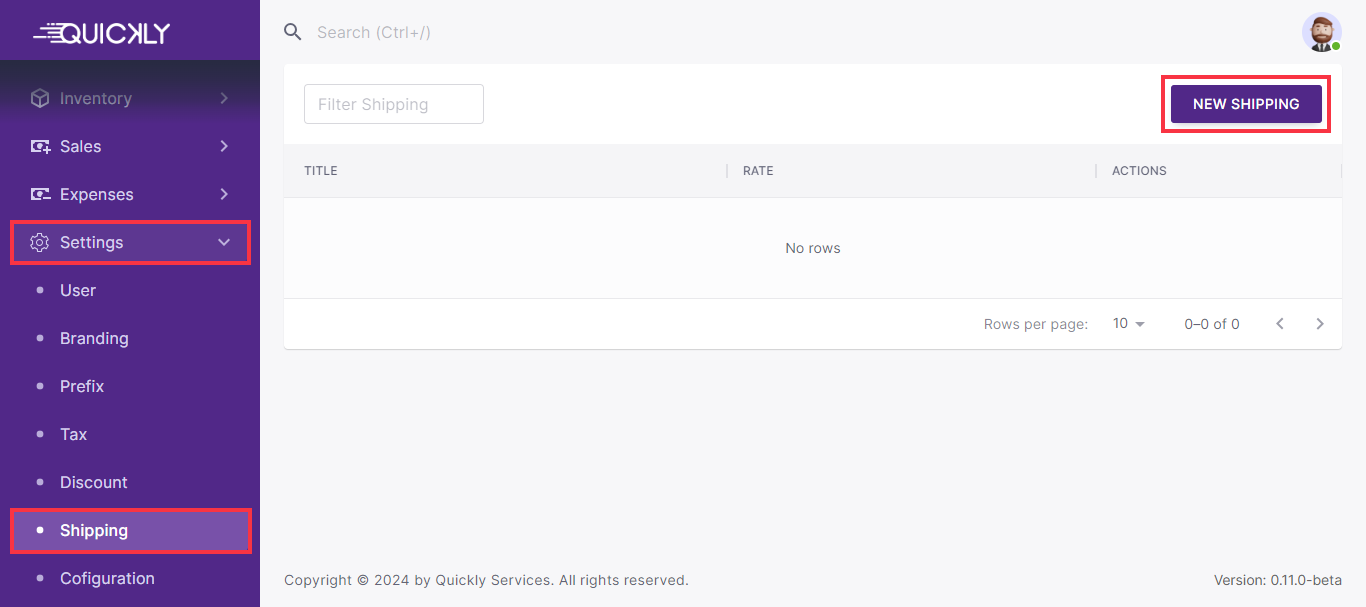
Task: Open the user avatar profile menu
Action: 1320,32
